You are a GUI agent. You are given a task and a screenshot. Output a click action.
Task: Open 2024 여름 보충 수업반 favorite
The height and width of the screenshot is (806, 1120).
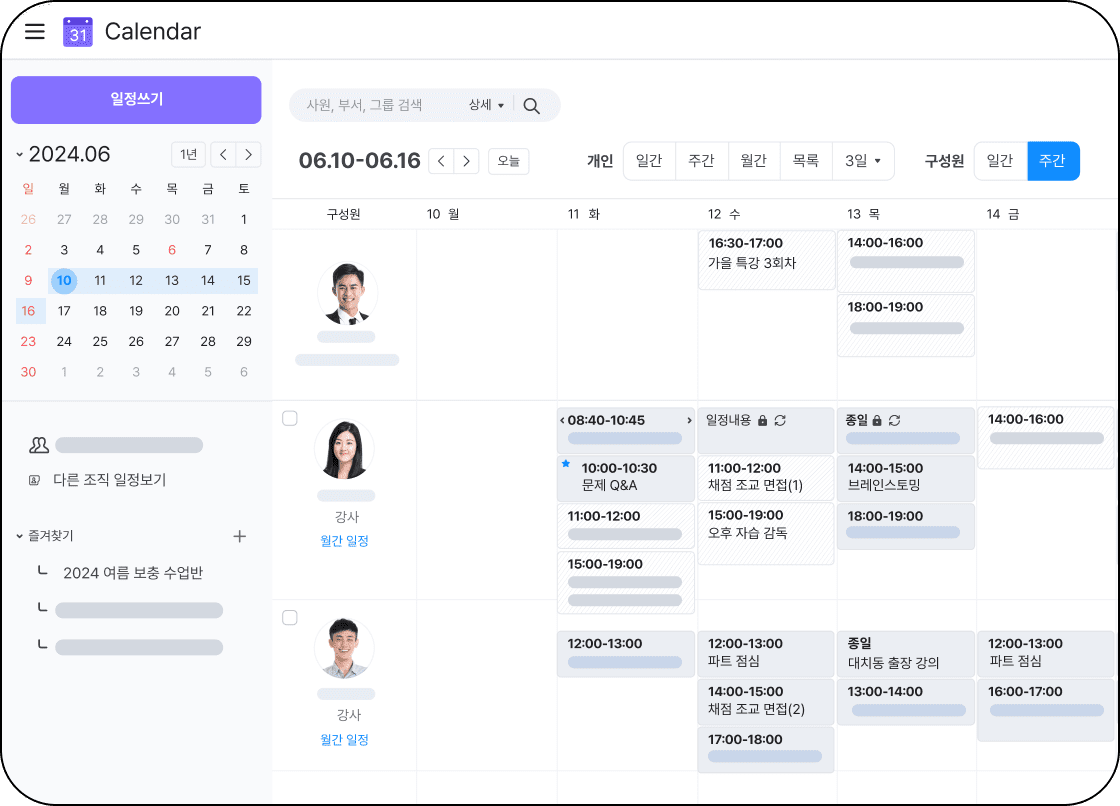(x=133, y=573)
